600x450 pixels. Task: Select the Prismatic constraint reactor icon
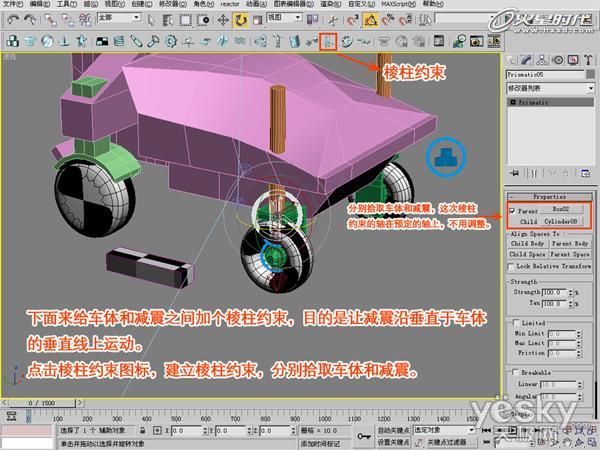pyautogui.click(x=328, y=41)
